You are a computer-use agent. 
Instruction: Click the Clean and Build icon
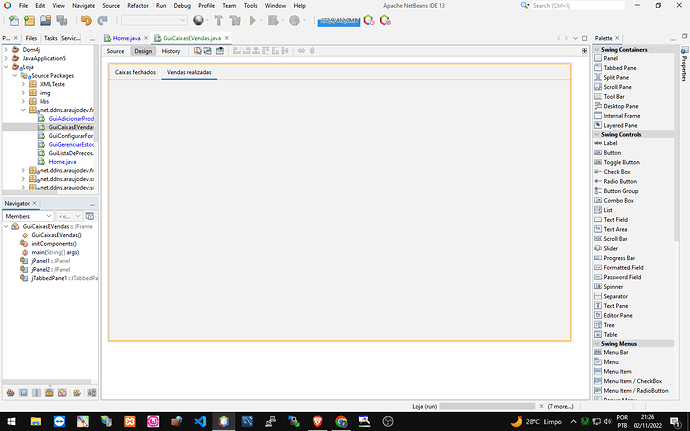pos(235,21)
